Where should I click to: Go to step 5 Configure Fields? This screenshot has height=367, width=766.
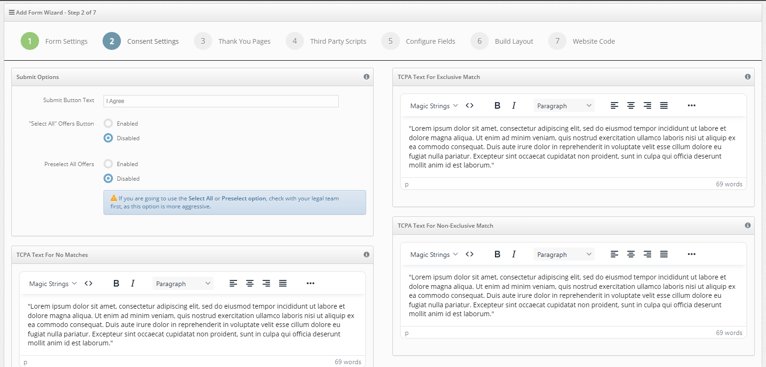click(419, 41)
